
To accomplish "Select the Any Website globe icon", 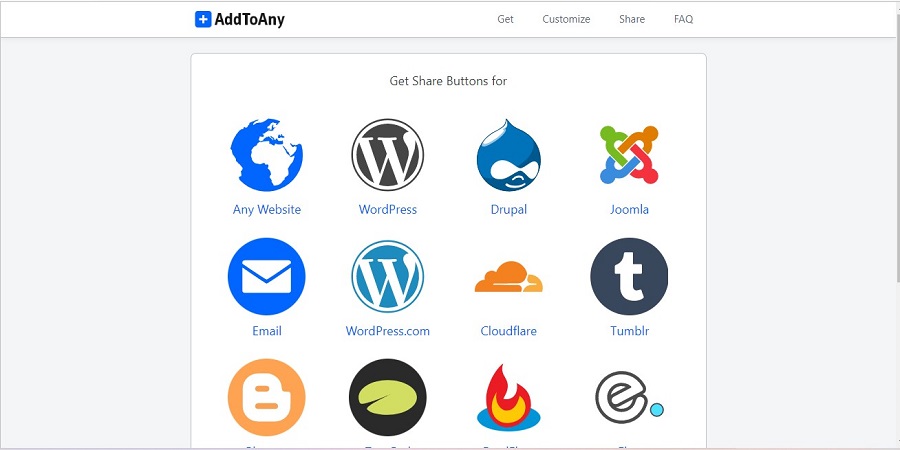I will (x=267, y=155).
